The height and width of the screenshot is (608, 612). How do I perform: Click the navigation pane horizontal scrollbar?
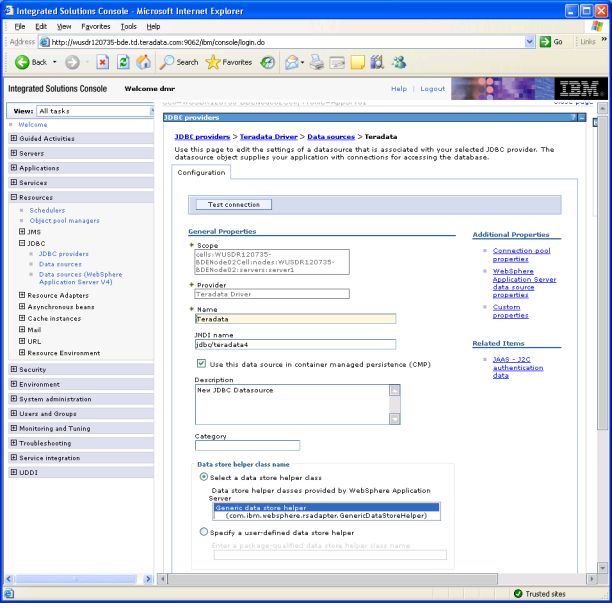(x=76, y=579)
